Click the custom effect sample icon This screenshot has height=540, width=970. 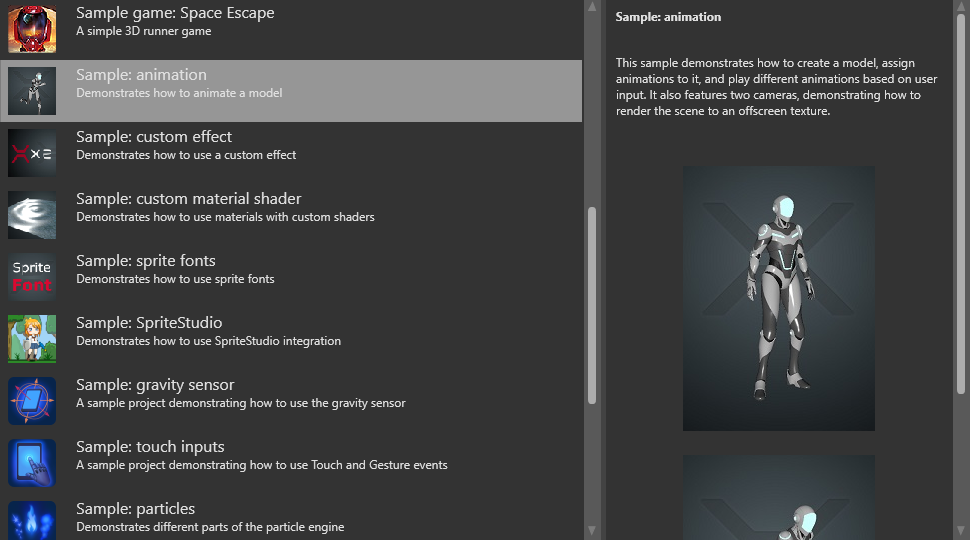(x=32, y=153)
